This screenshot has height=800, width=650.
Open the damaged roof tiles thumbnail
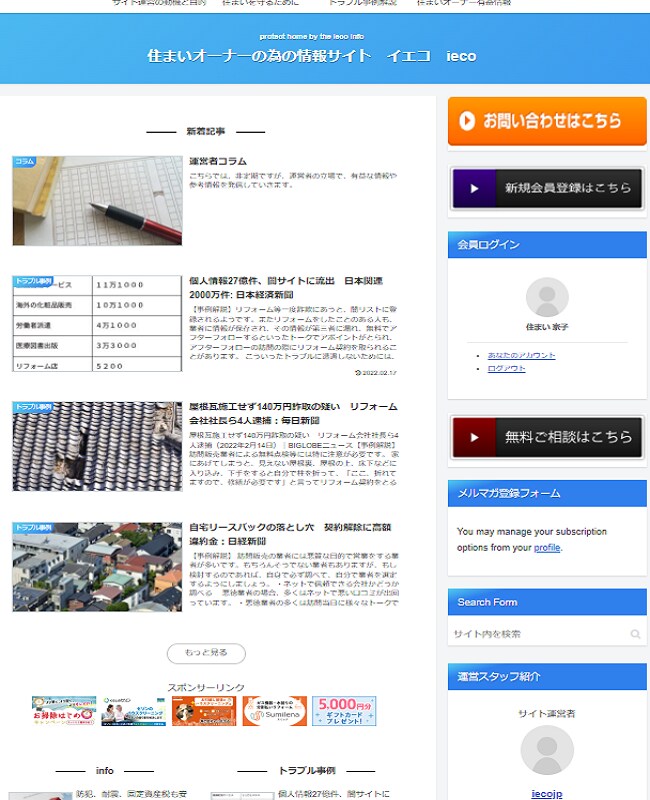point(97,446)
